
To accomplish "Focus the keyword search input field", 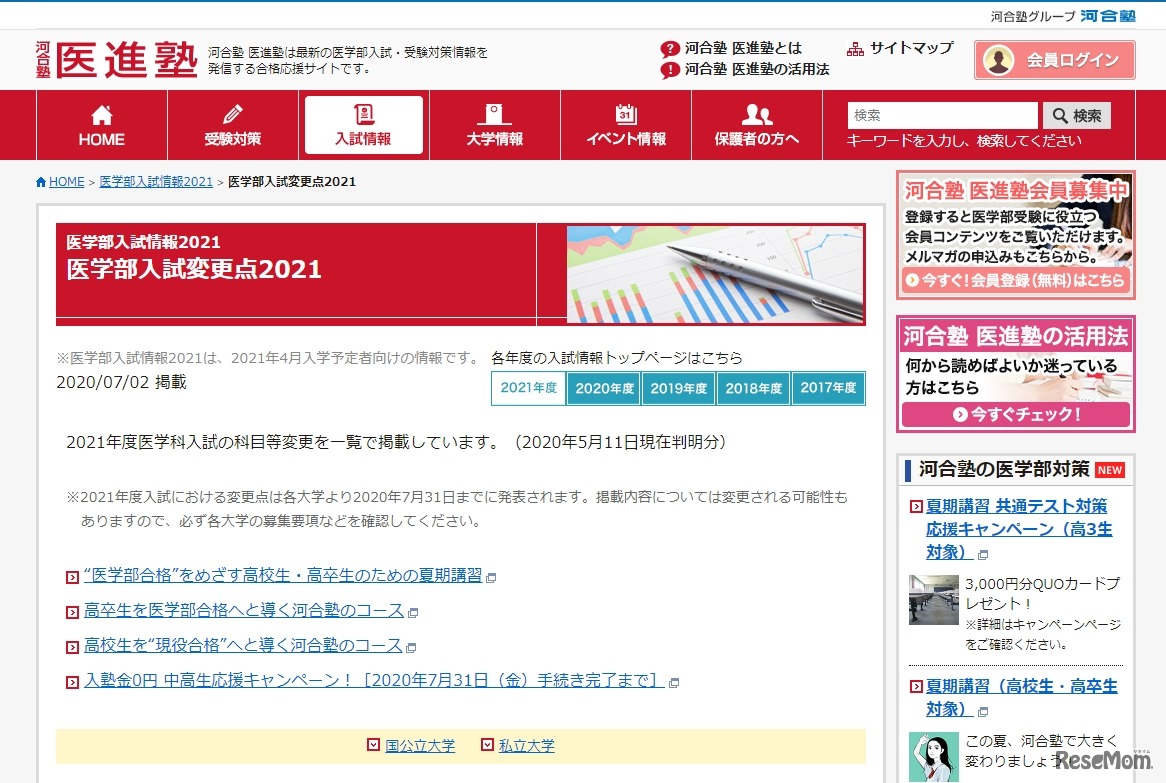I will click(942, 115).
